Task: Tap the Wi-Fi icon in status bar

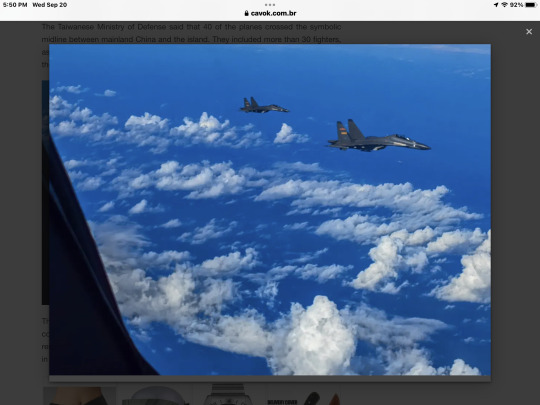Action: pos(505,5)
